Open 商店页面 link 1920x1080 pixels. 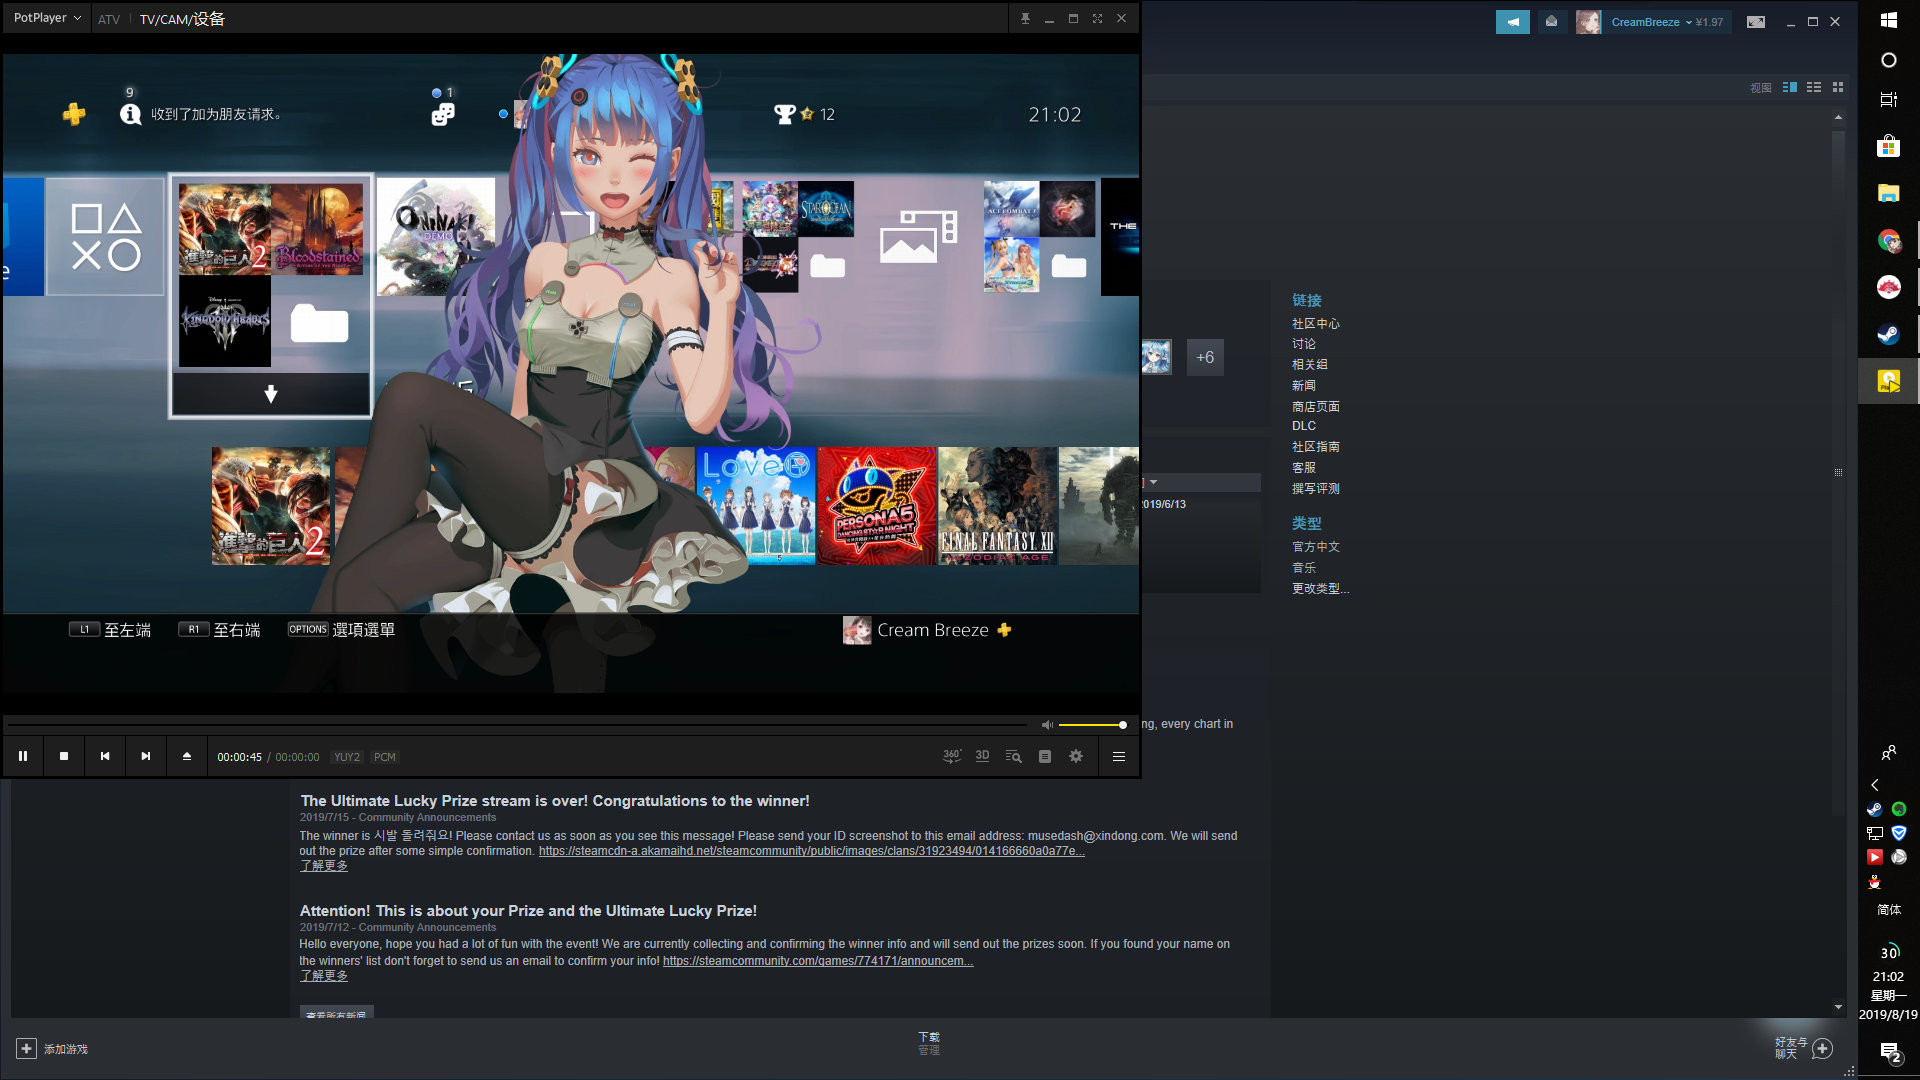(1315, 407)
